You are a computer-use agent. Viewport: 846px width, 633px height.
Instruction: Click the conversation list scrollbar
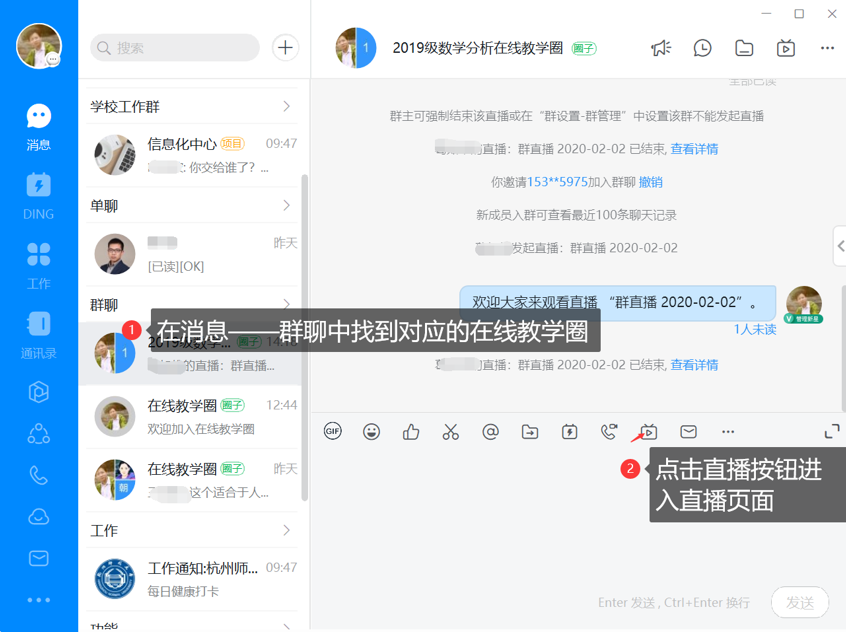[x=304, y=337]
